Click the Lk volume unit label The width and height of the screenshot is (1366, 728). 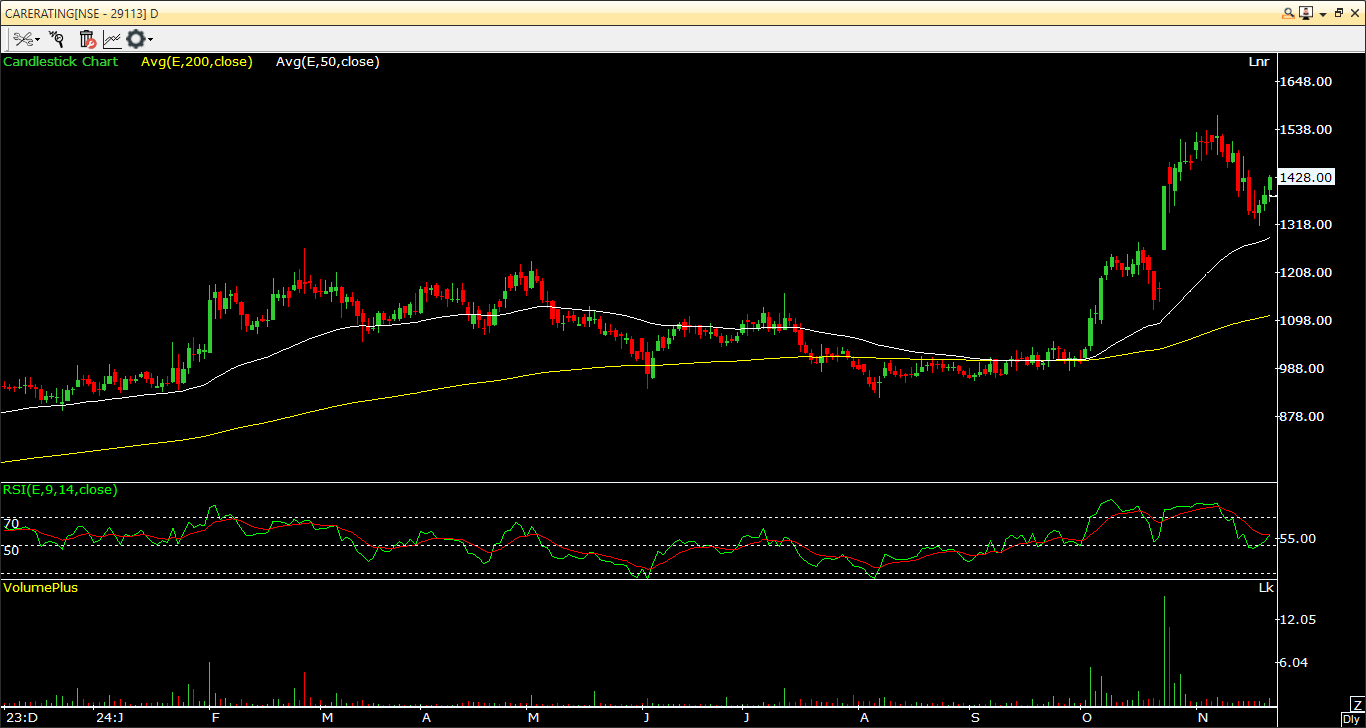coord(1266,587)
